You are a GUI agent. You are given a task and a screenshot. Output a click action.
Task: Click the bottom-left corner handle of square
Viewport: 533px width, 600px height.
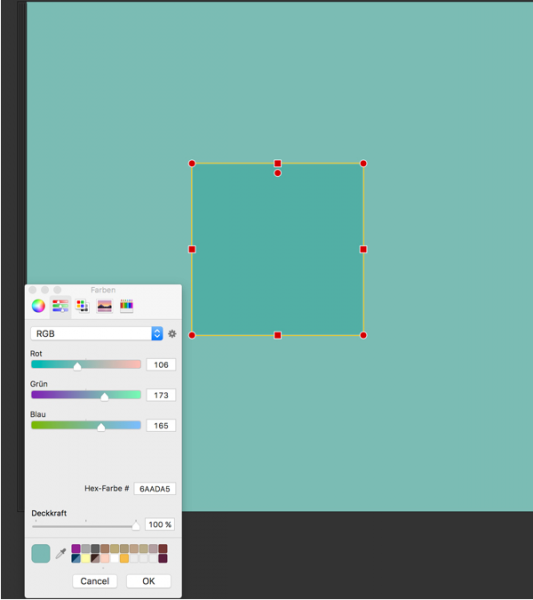(192, 335)
